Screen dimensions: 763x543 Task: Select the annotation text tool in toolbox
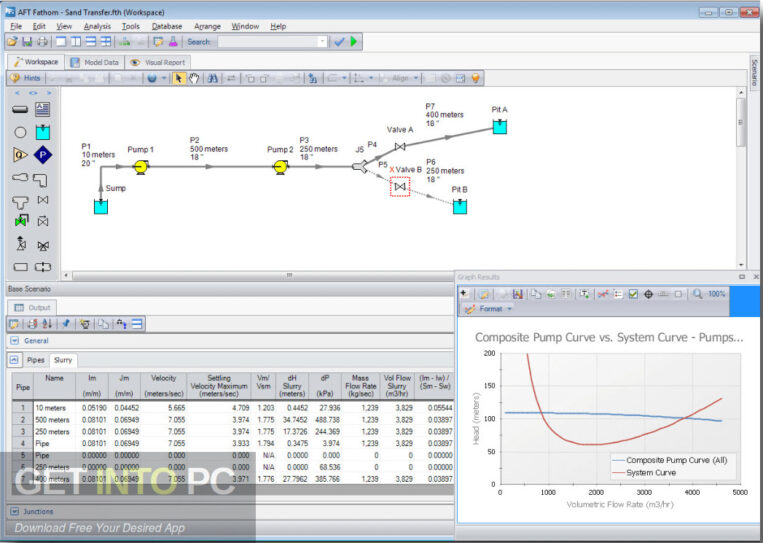[x=42, y=109]
